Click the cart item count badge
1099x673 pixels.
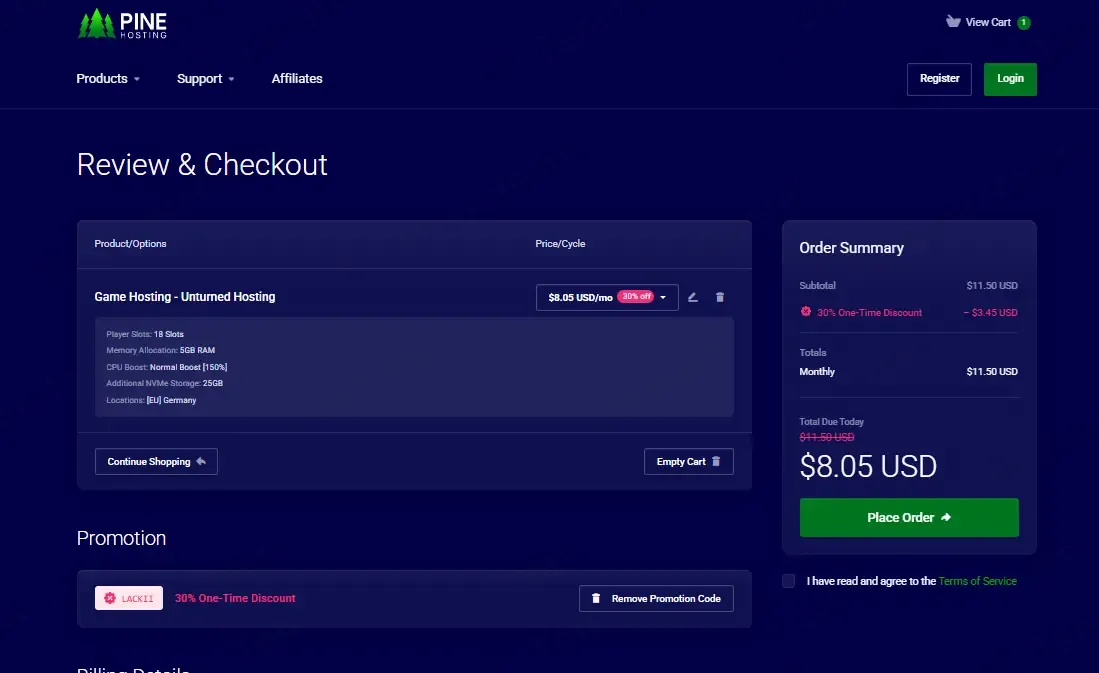pos(1023,22)
